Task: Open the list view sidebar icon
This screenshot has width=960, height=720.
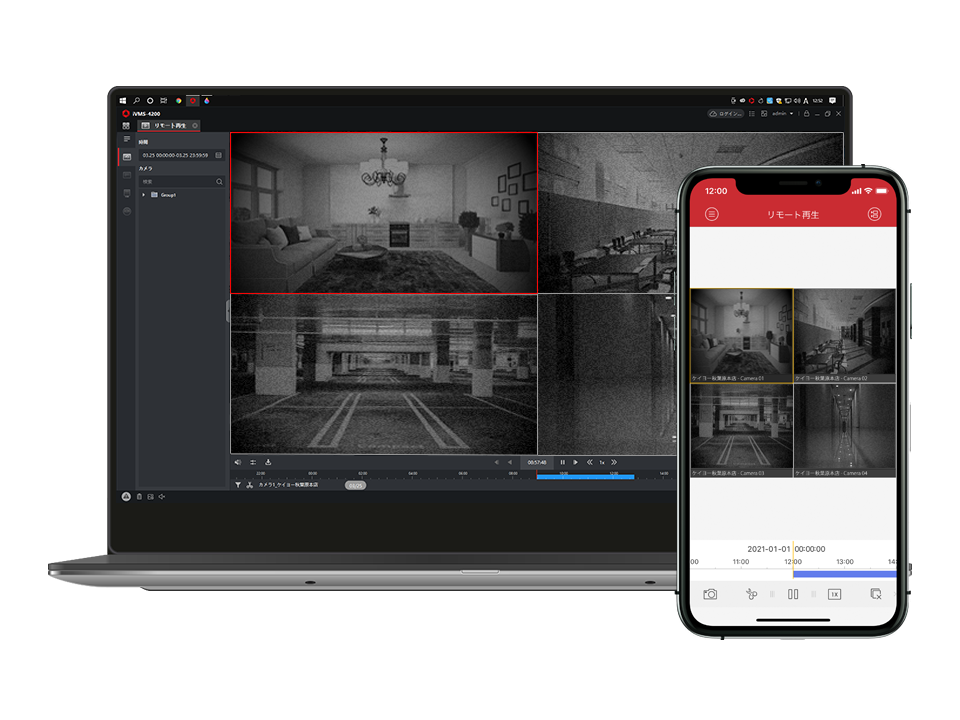Action: (x=127, y=140)
